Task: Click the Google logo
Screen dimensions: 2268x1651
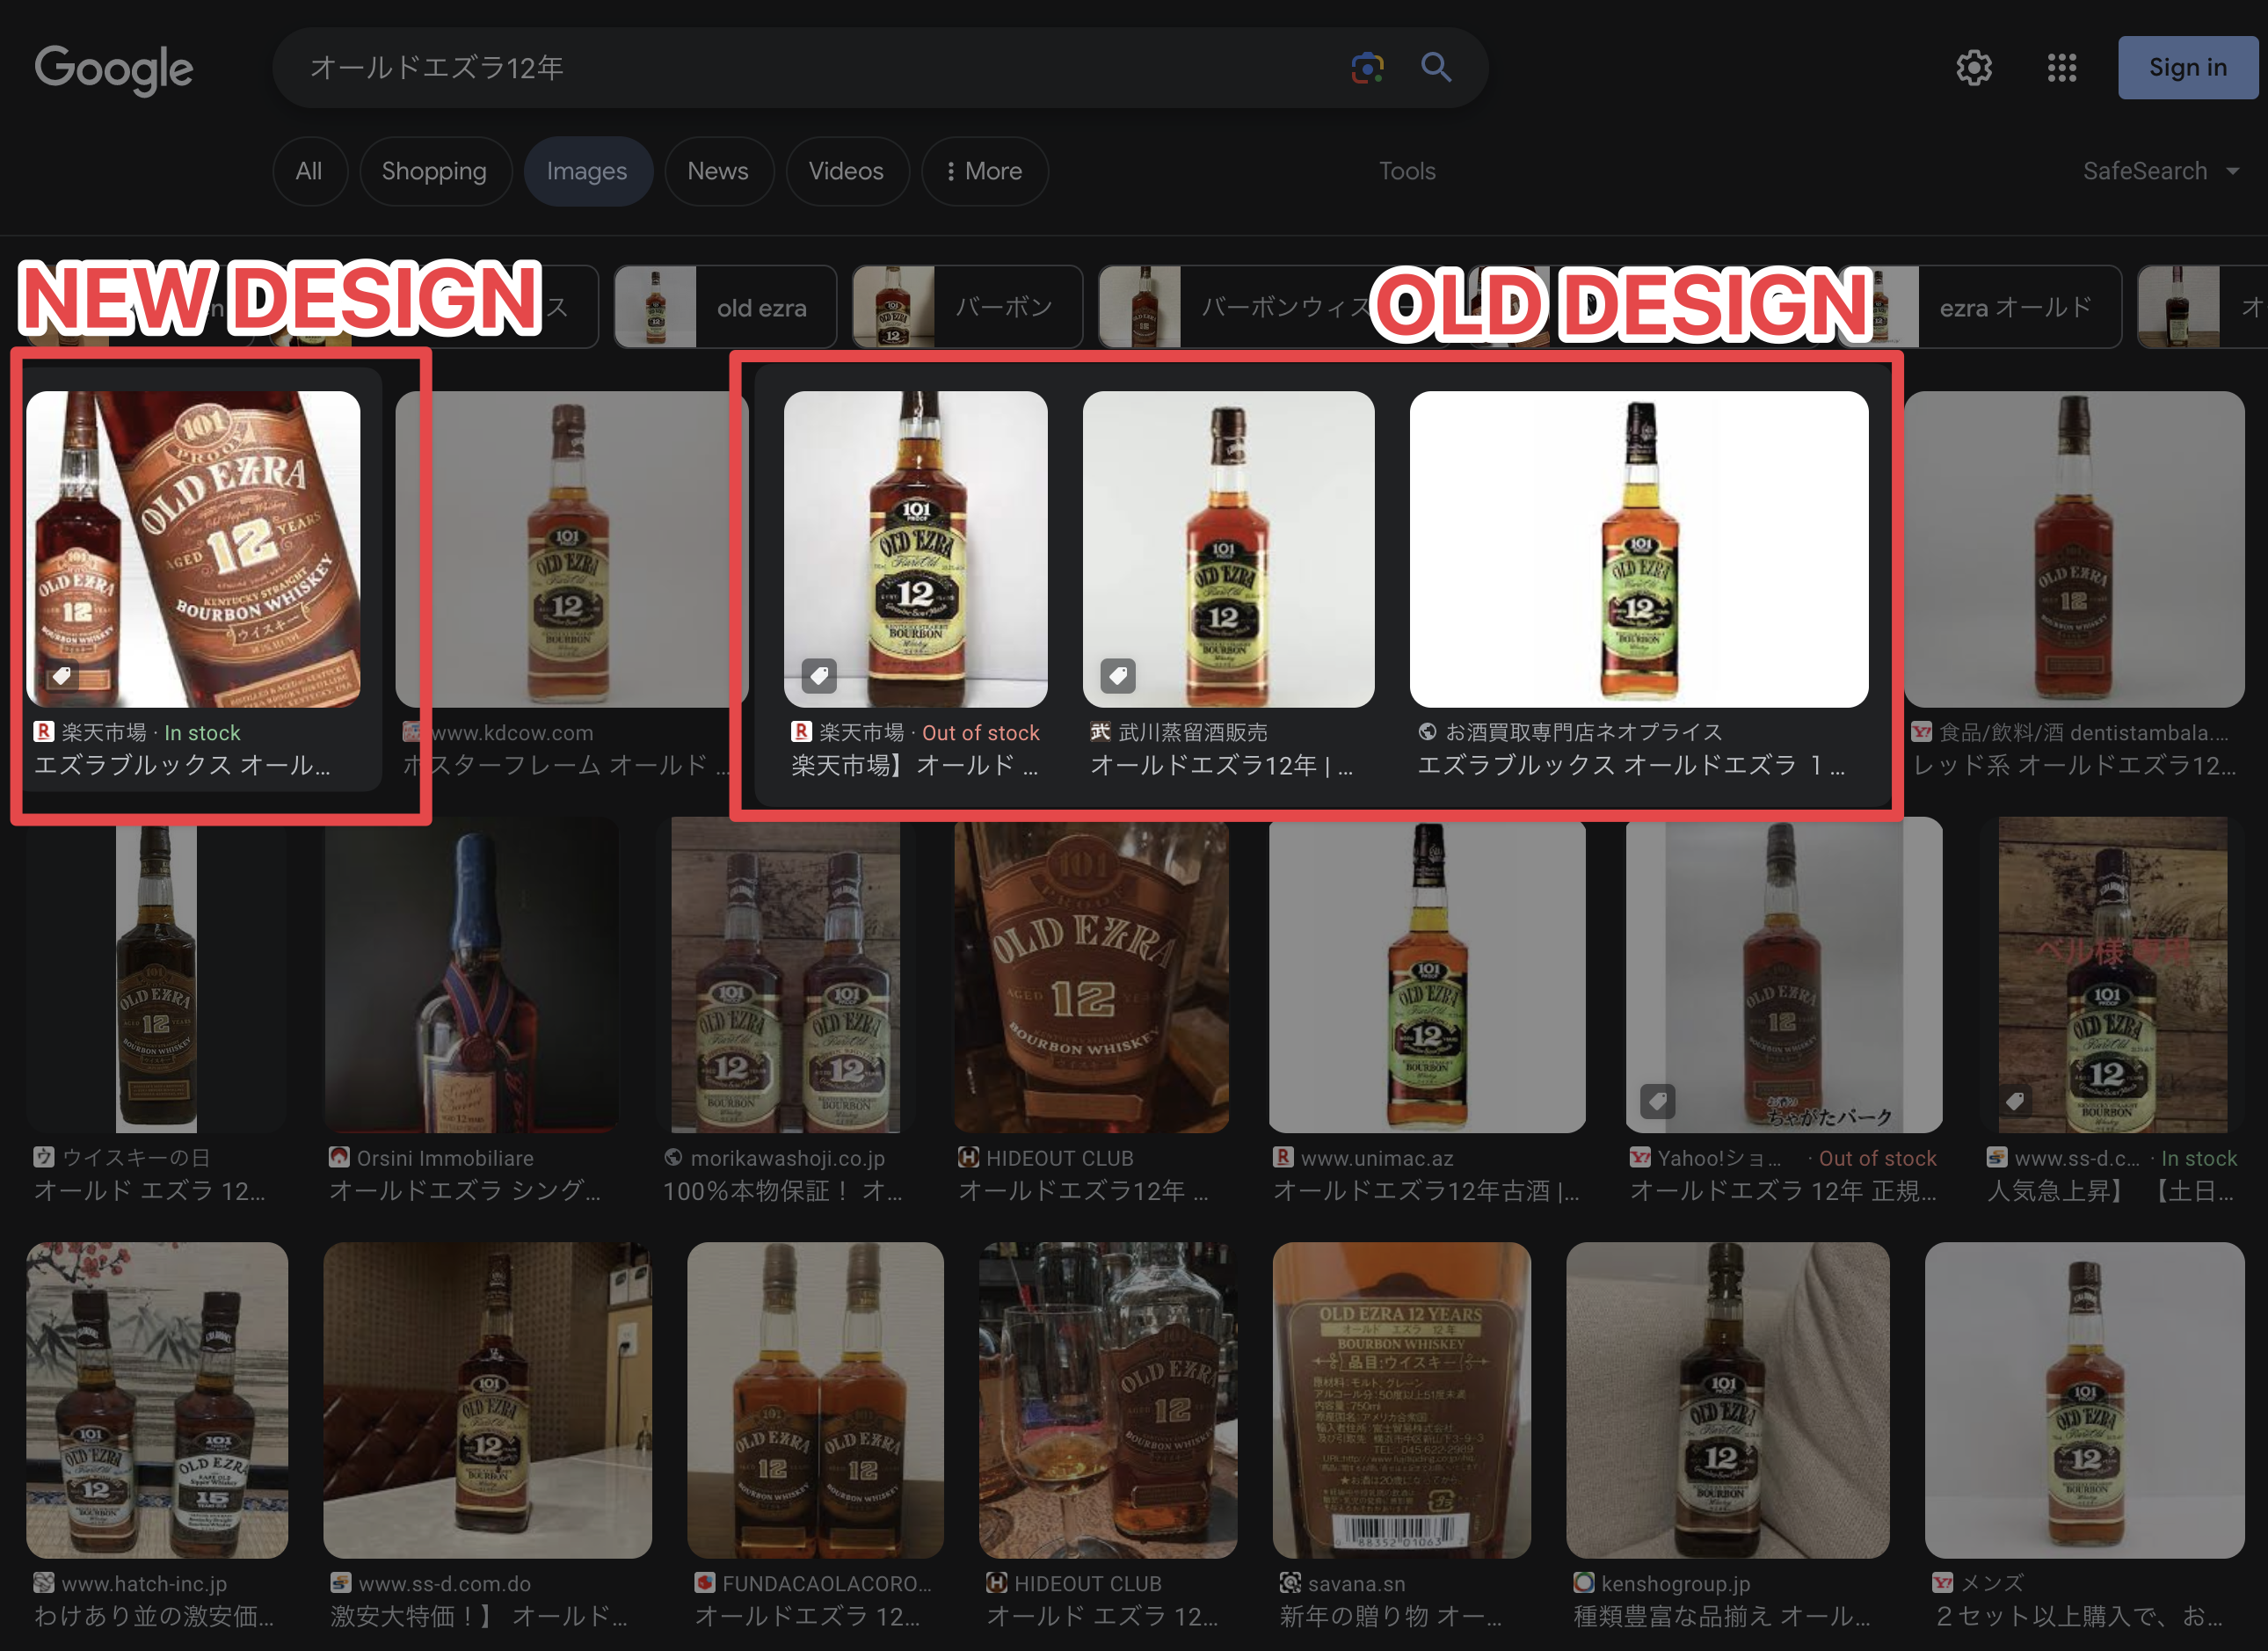Action: [113, 69]
